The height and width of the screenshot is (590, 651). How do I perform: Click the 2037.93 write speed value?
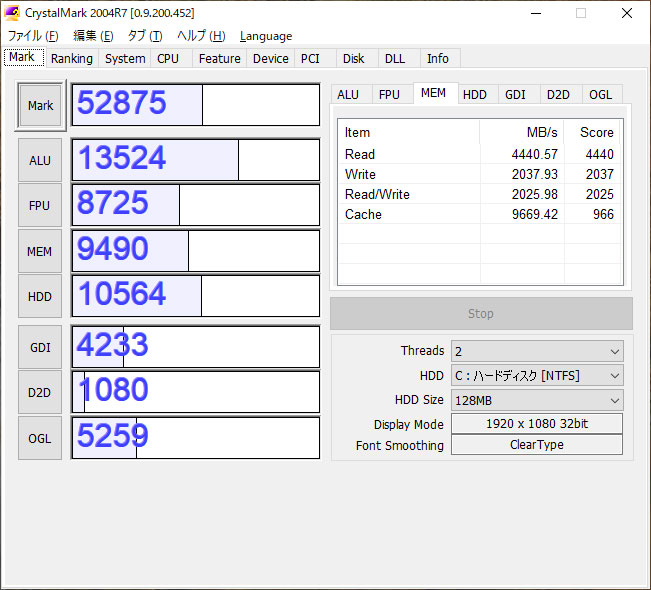tap(535, 174)
